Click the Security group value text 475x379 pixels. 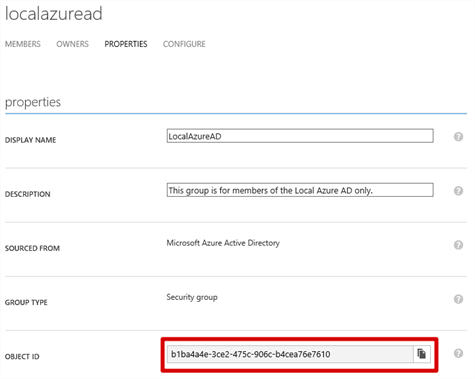(192, 297)
